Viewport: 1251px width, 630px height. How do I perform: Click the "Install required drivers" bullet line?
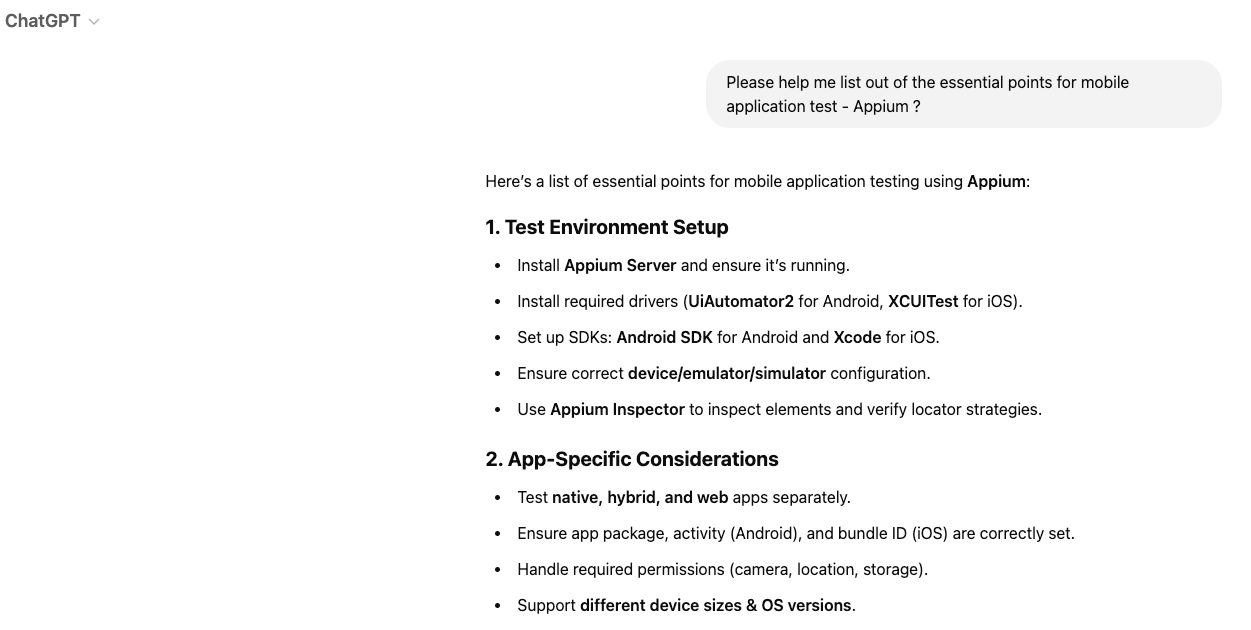769,301
